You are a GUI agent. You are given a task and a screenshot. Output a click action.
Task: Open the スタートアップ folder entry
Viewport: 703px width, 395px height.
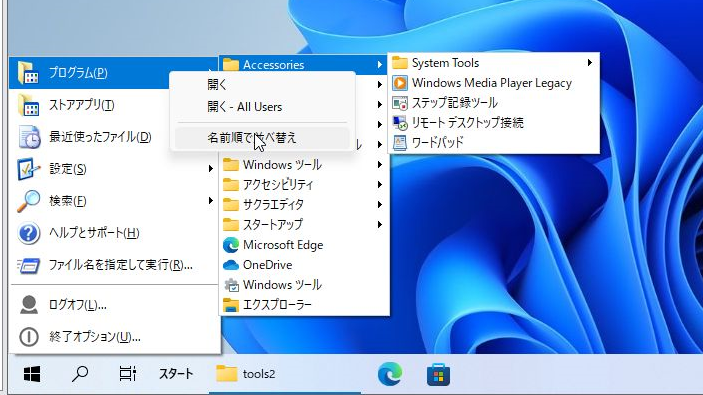tap(304, 225)
